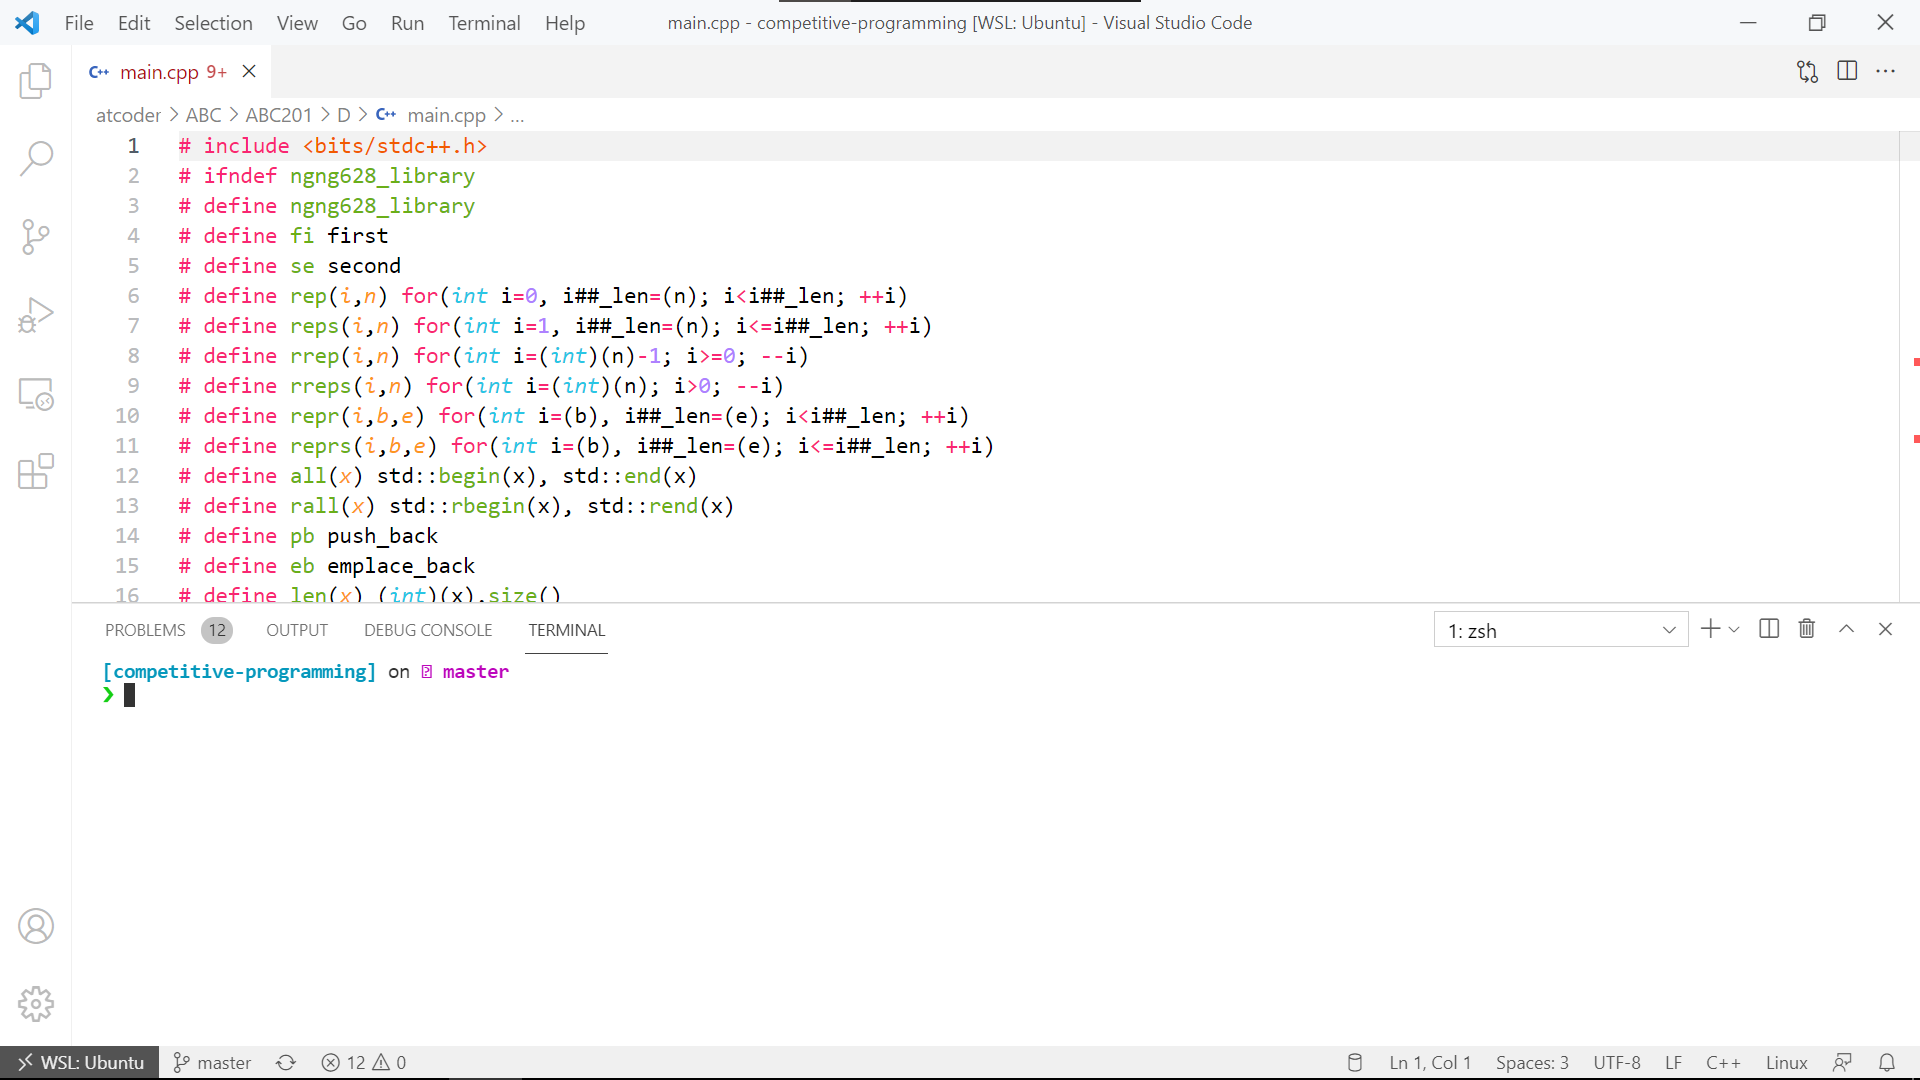Open the Terminal menu in menu bar
The width and height of the screenshot is (1920, 1080).
click(484, 23)
